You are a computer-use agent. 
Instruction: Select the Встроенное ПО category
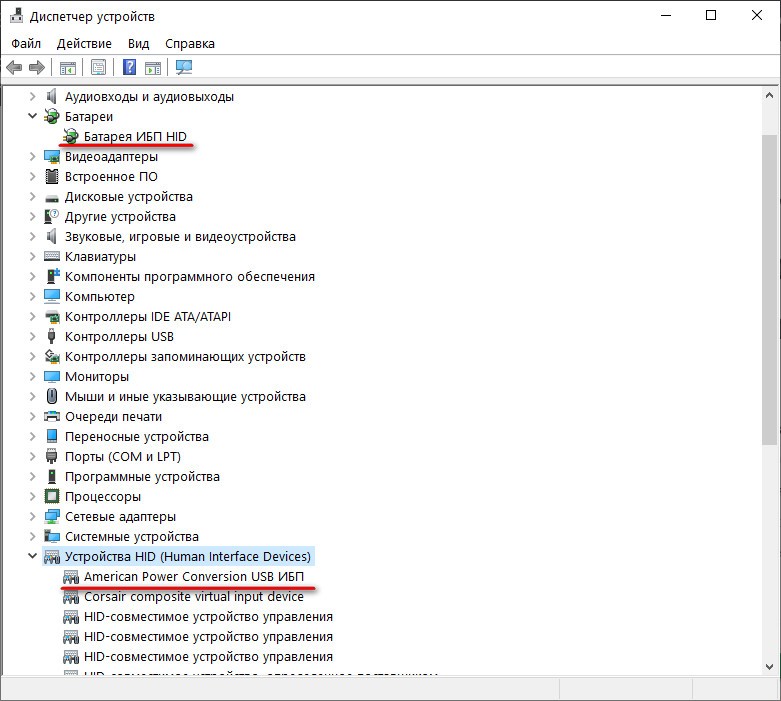click(x=111, y=176)
